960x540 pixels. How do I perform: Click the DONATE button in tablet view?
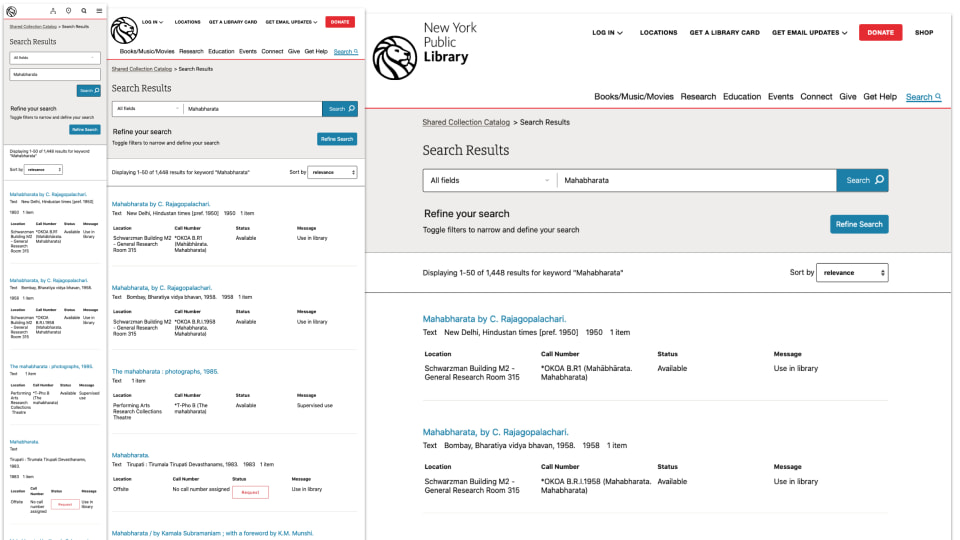(340, 22)
